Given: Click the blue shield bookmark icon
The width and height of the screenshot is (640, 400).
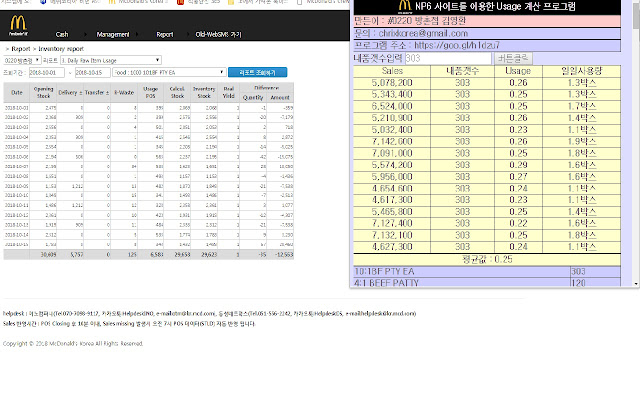Looking at the screenshot, I should point(43,2).
